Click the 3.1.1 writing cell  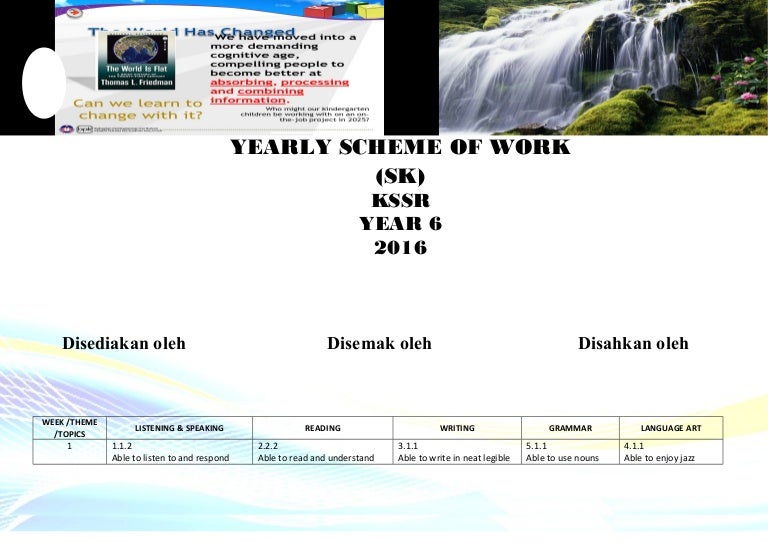456,451
